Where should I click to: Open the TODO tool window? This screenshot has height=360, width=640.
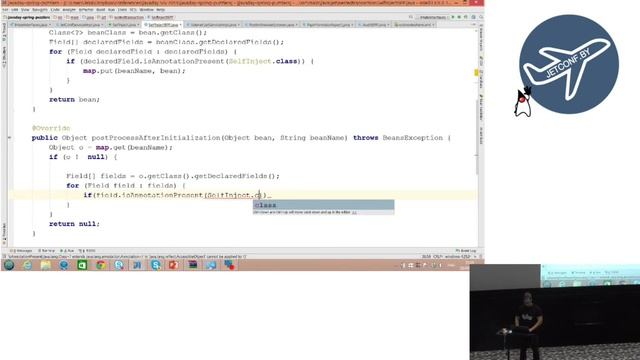tap(87, 251)
